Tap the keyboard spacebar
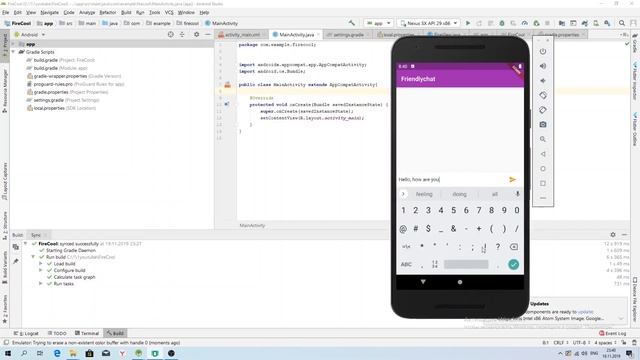Viewport: 640px width, 360px height. point(466,264)
